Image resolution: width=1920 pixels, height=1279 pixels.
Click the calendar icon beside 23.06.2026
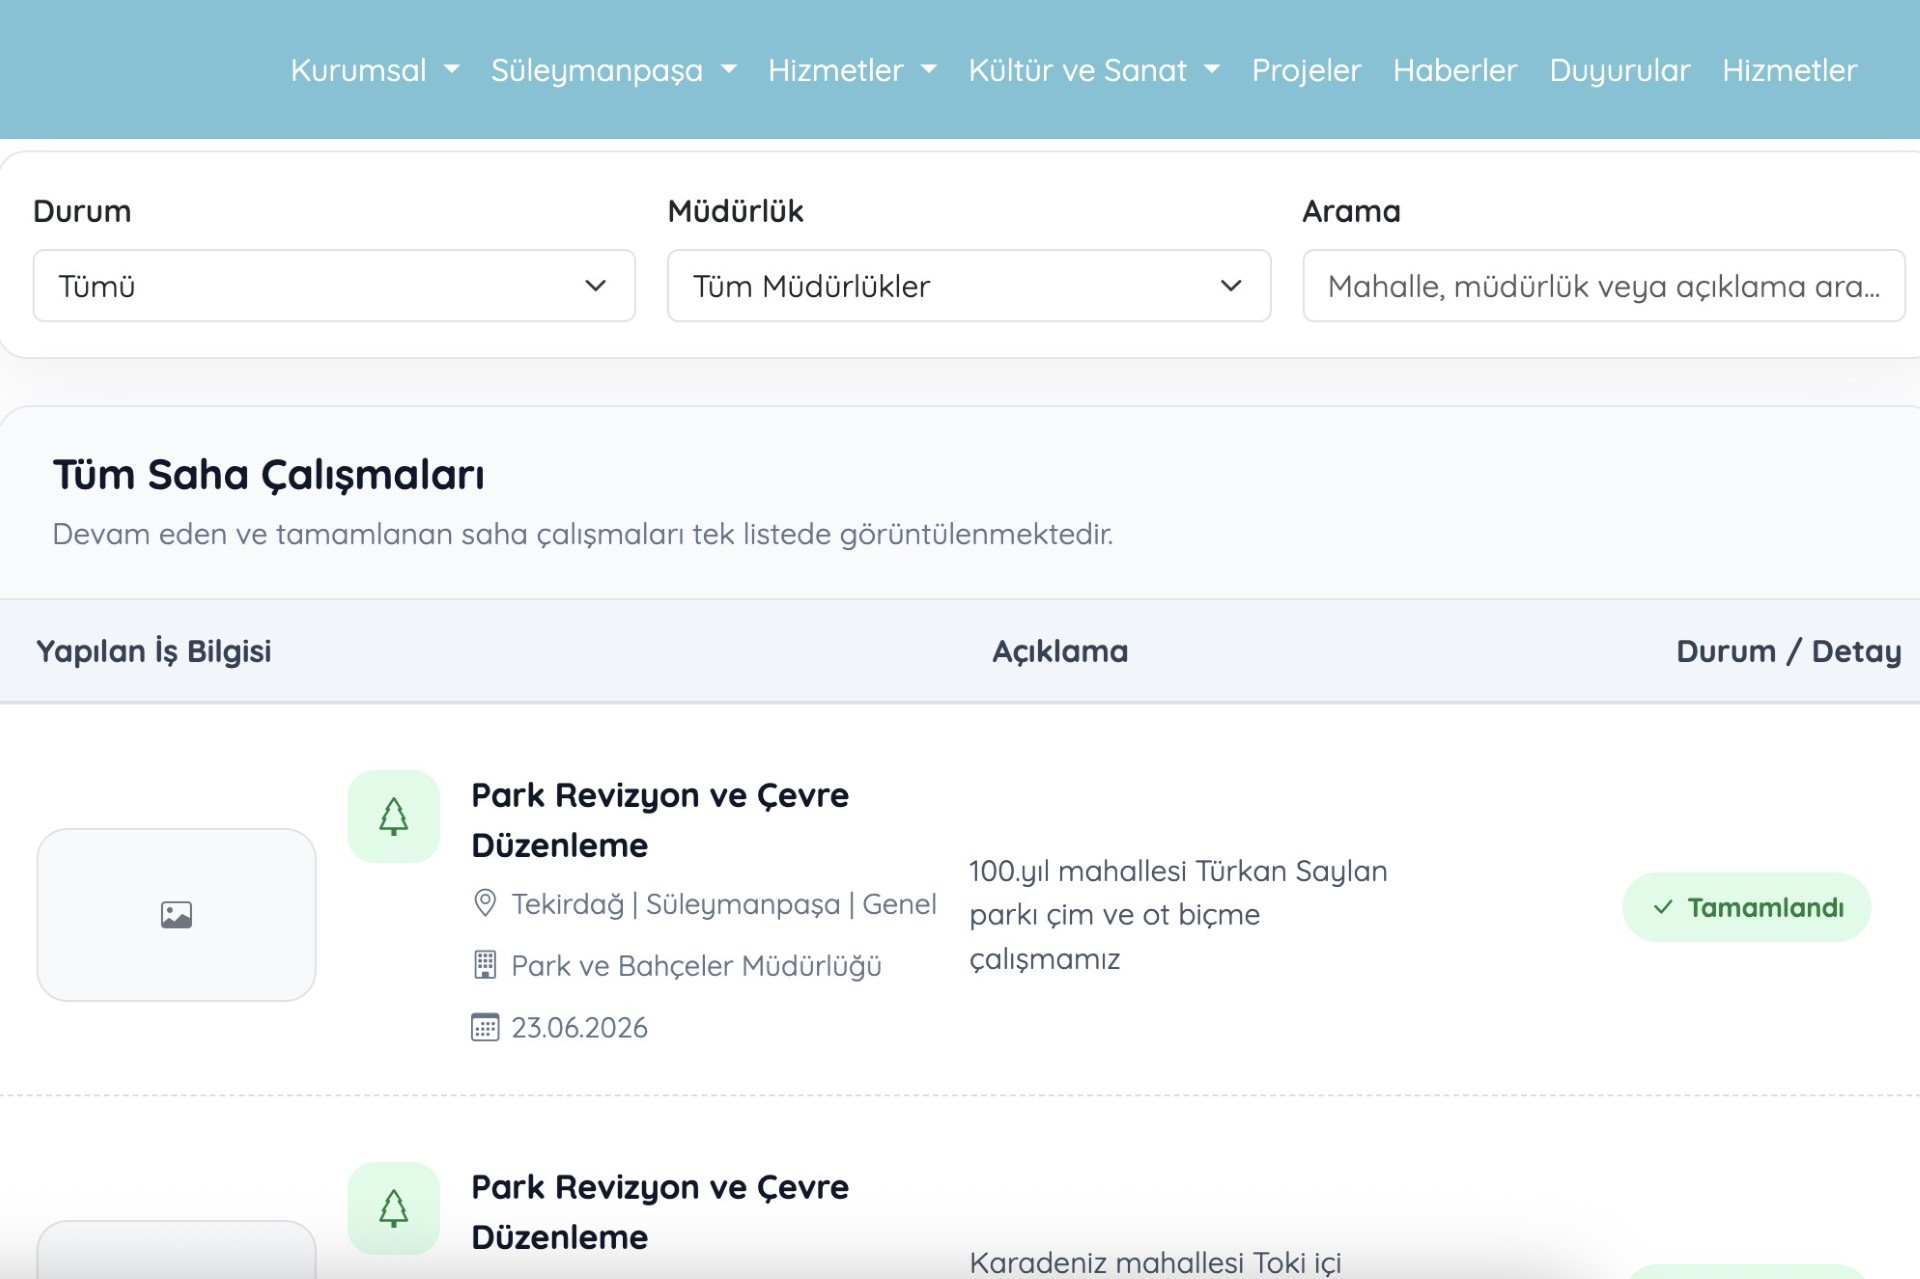point(485,1027)
